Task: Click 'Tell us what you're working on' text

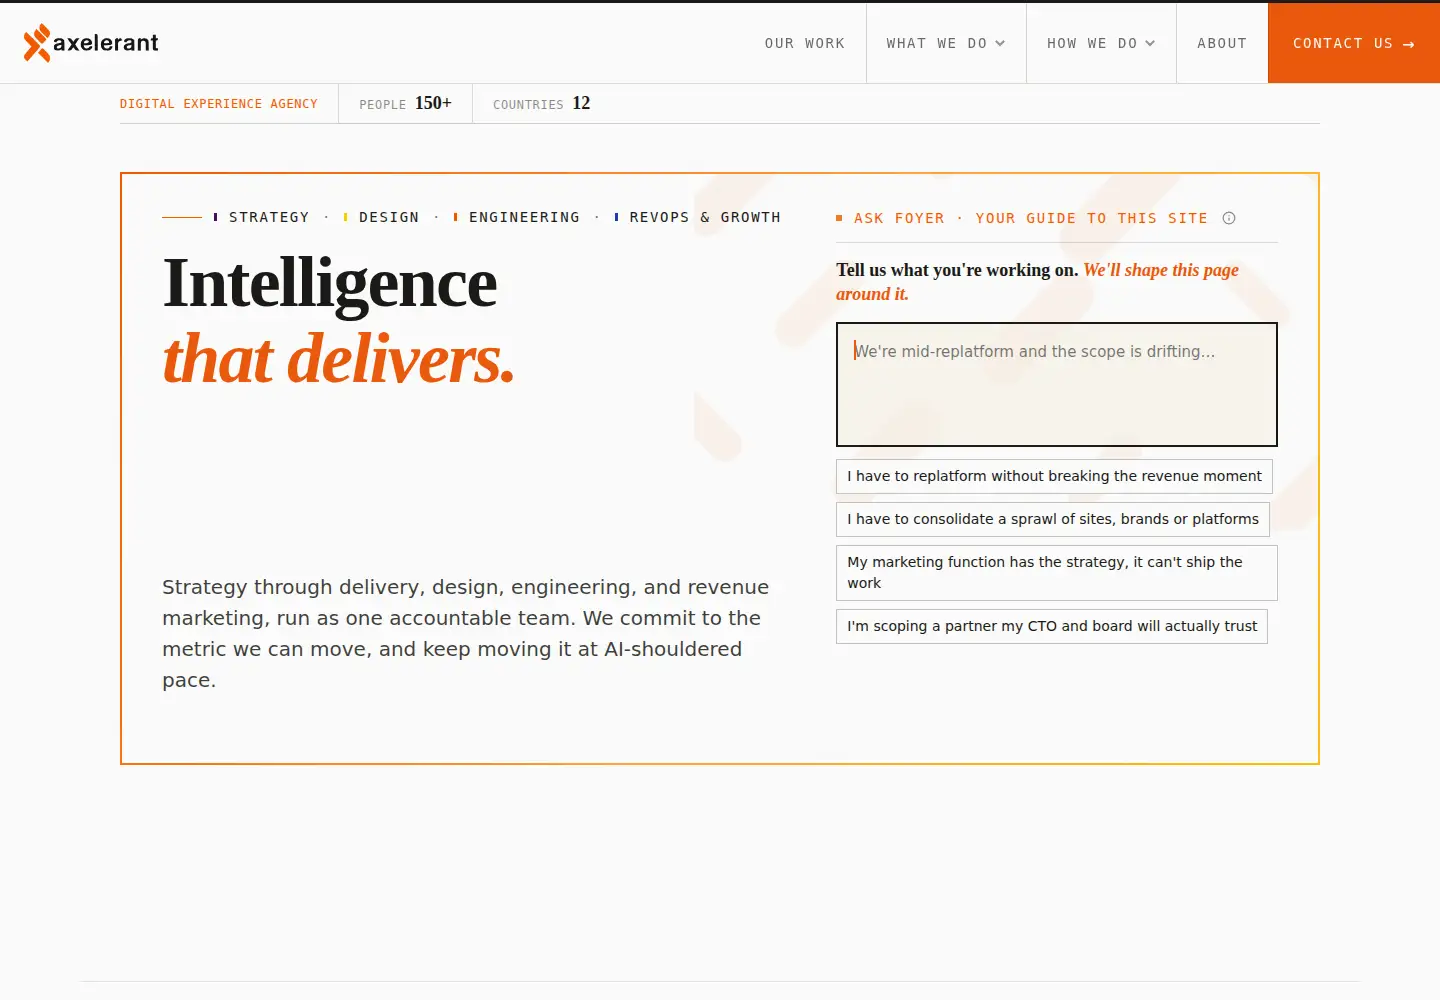Action: click(x=957, y=270)
